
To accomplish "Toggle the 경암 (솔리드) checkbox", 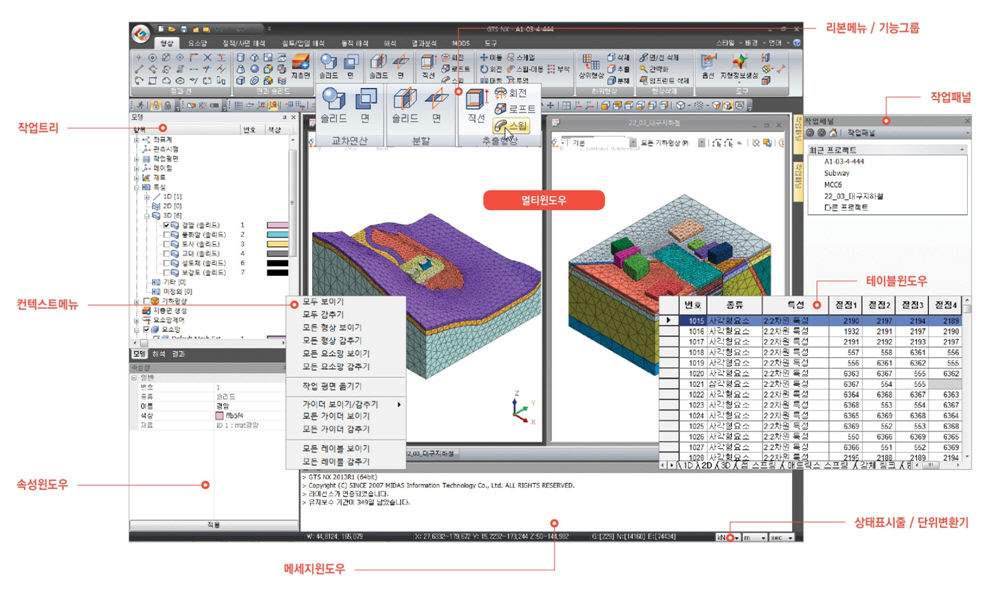I will pos(167,226).
